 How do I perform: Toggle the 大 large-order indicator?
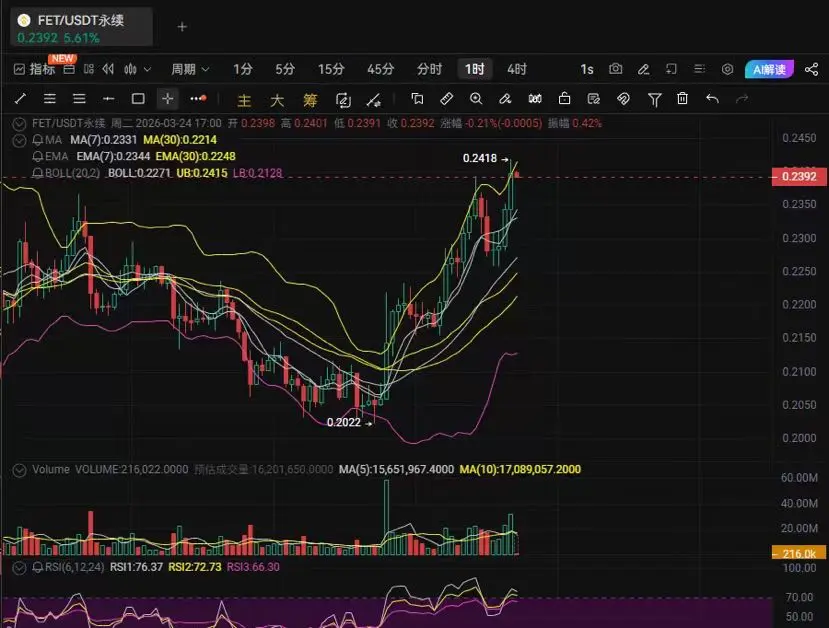tap(277, 99)
